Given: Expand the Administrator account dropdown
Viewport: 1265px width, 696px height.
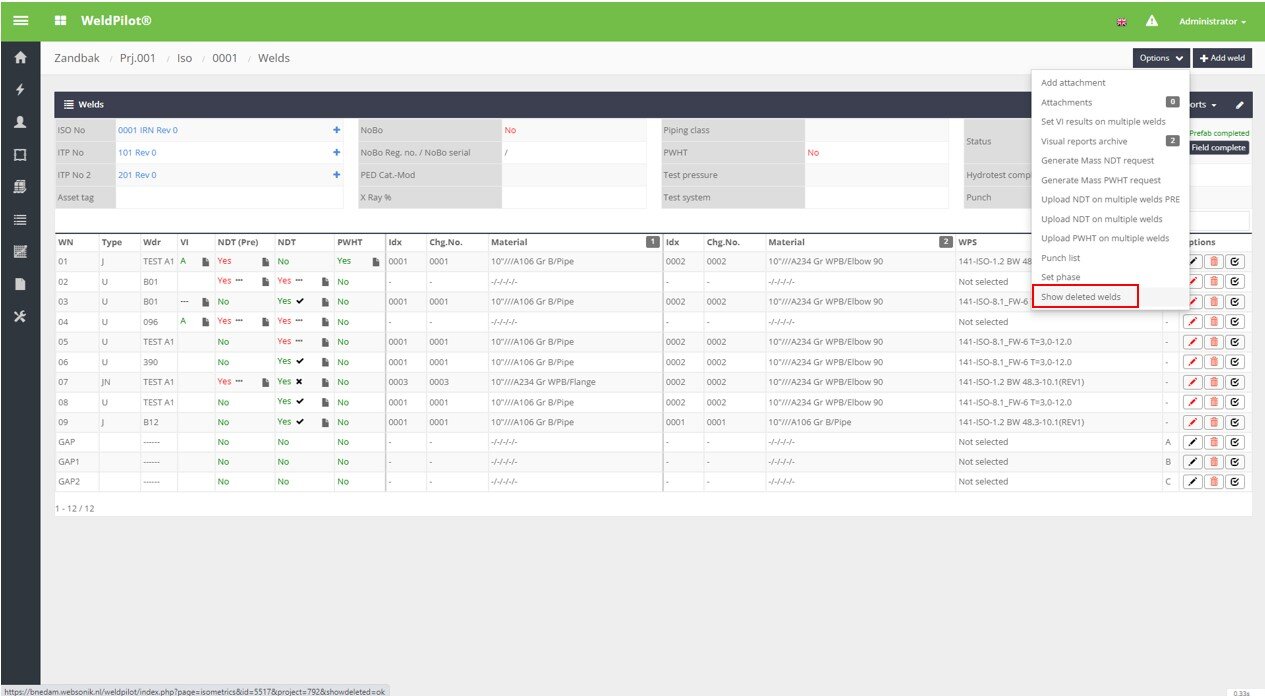Looking at the screenshot, I should (1212, 21).
